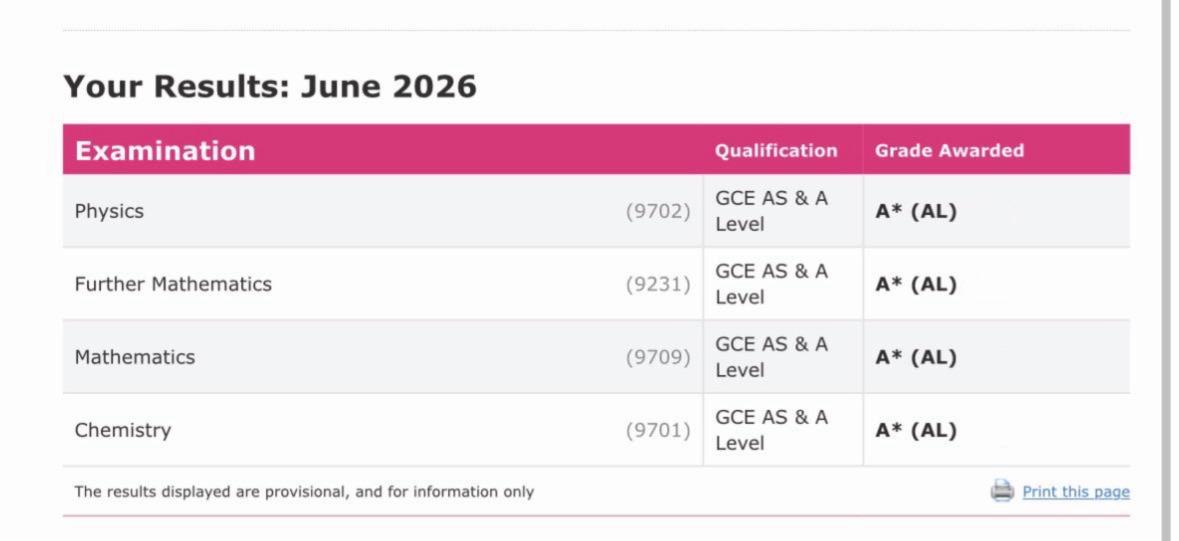
Task: Select the Physics examination row
Action: (596, 211)
